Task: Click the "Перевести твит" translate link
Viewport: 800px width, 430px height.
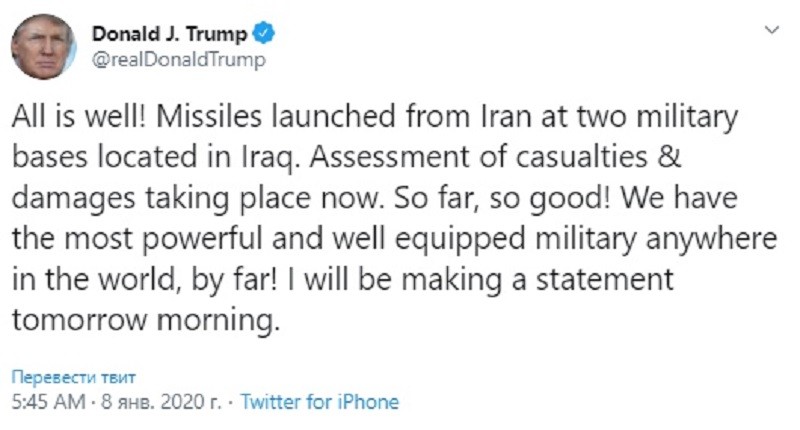Action: (x=73, y=377)
